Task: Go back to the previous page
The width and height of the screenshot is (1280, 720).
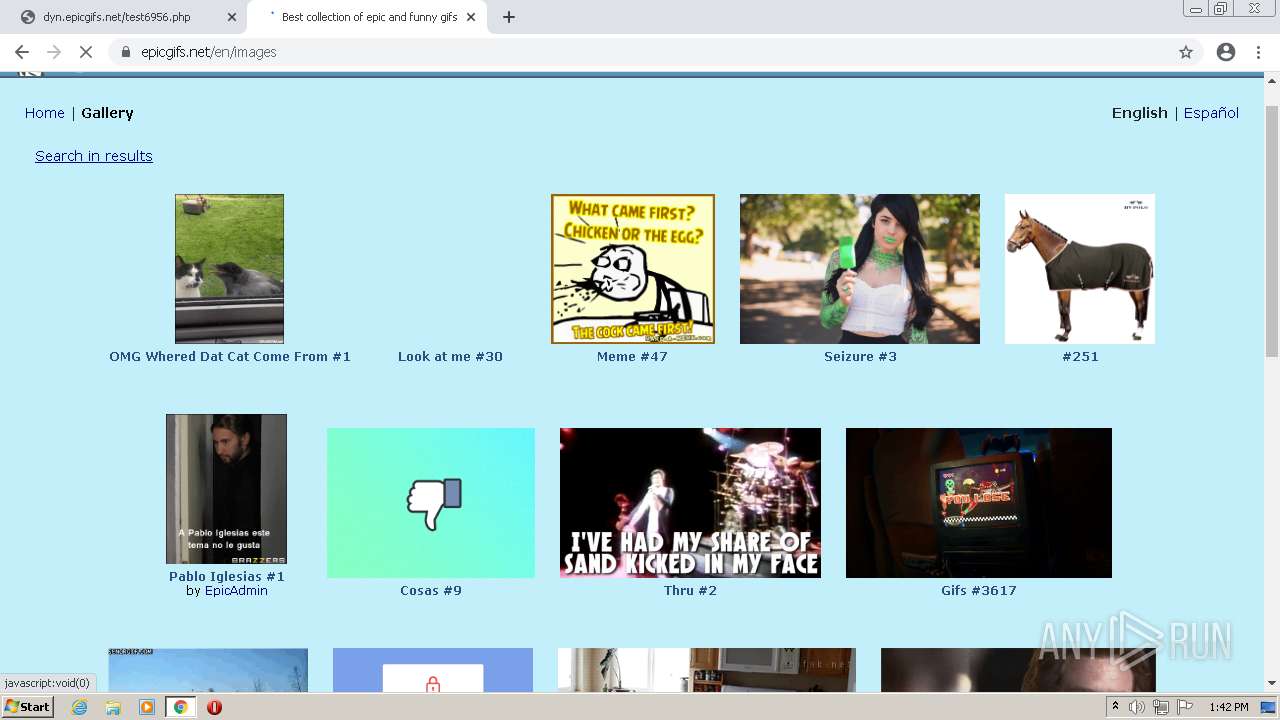Action: [x=22, y=52]
